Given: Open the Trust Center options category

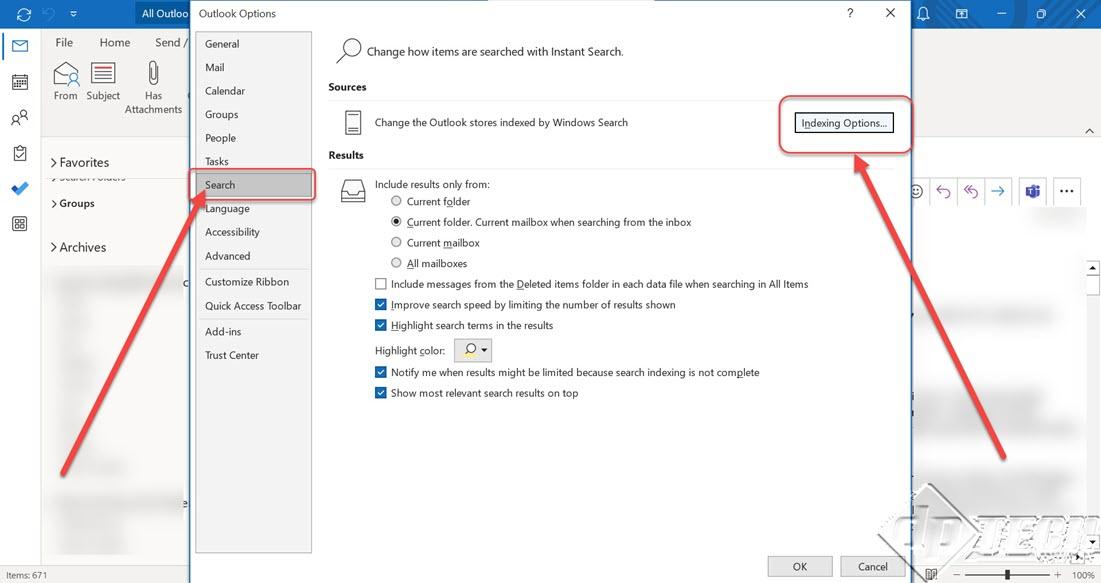Looking at the screenshot, I should [253, 355].
